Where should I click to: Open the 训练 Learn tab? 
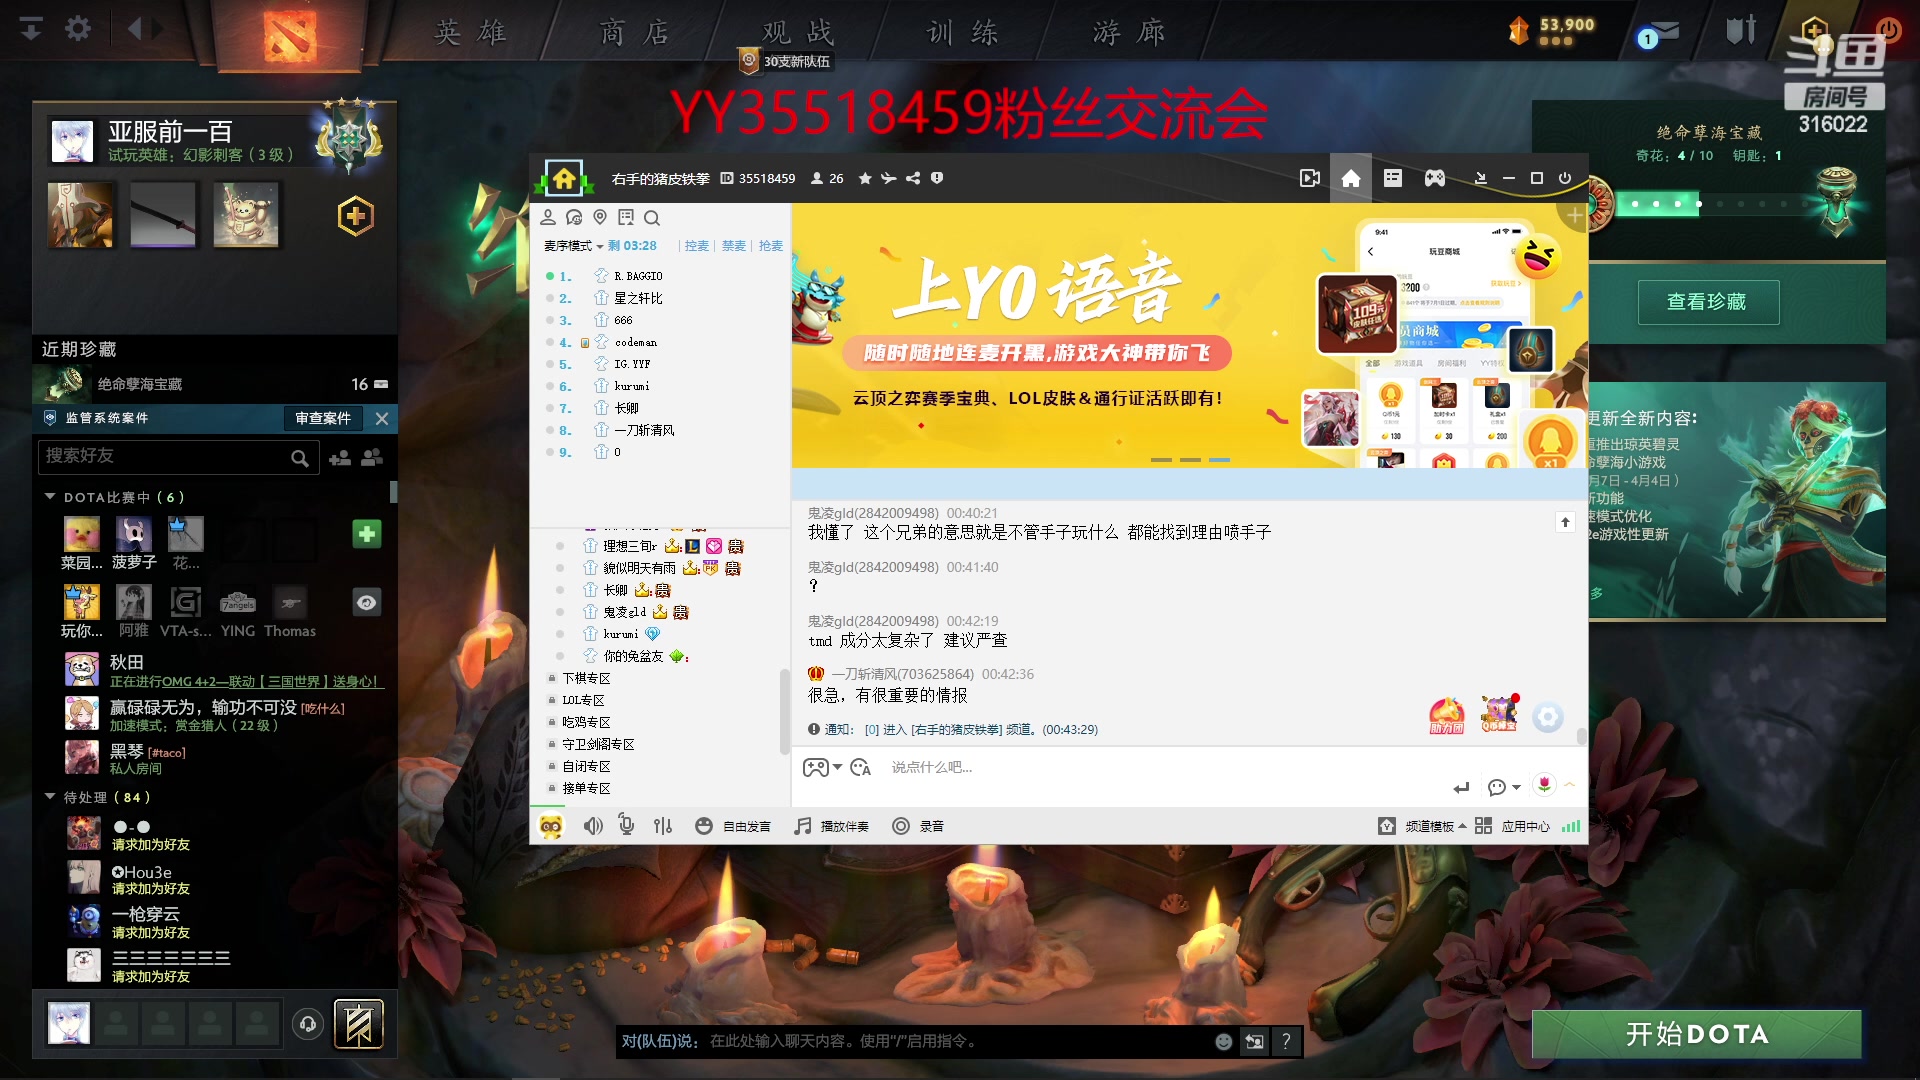962,33
